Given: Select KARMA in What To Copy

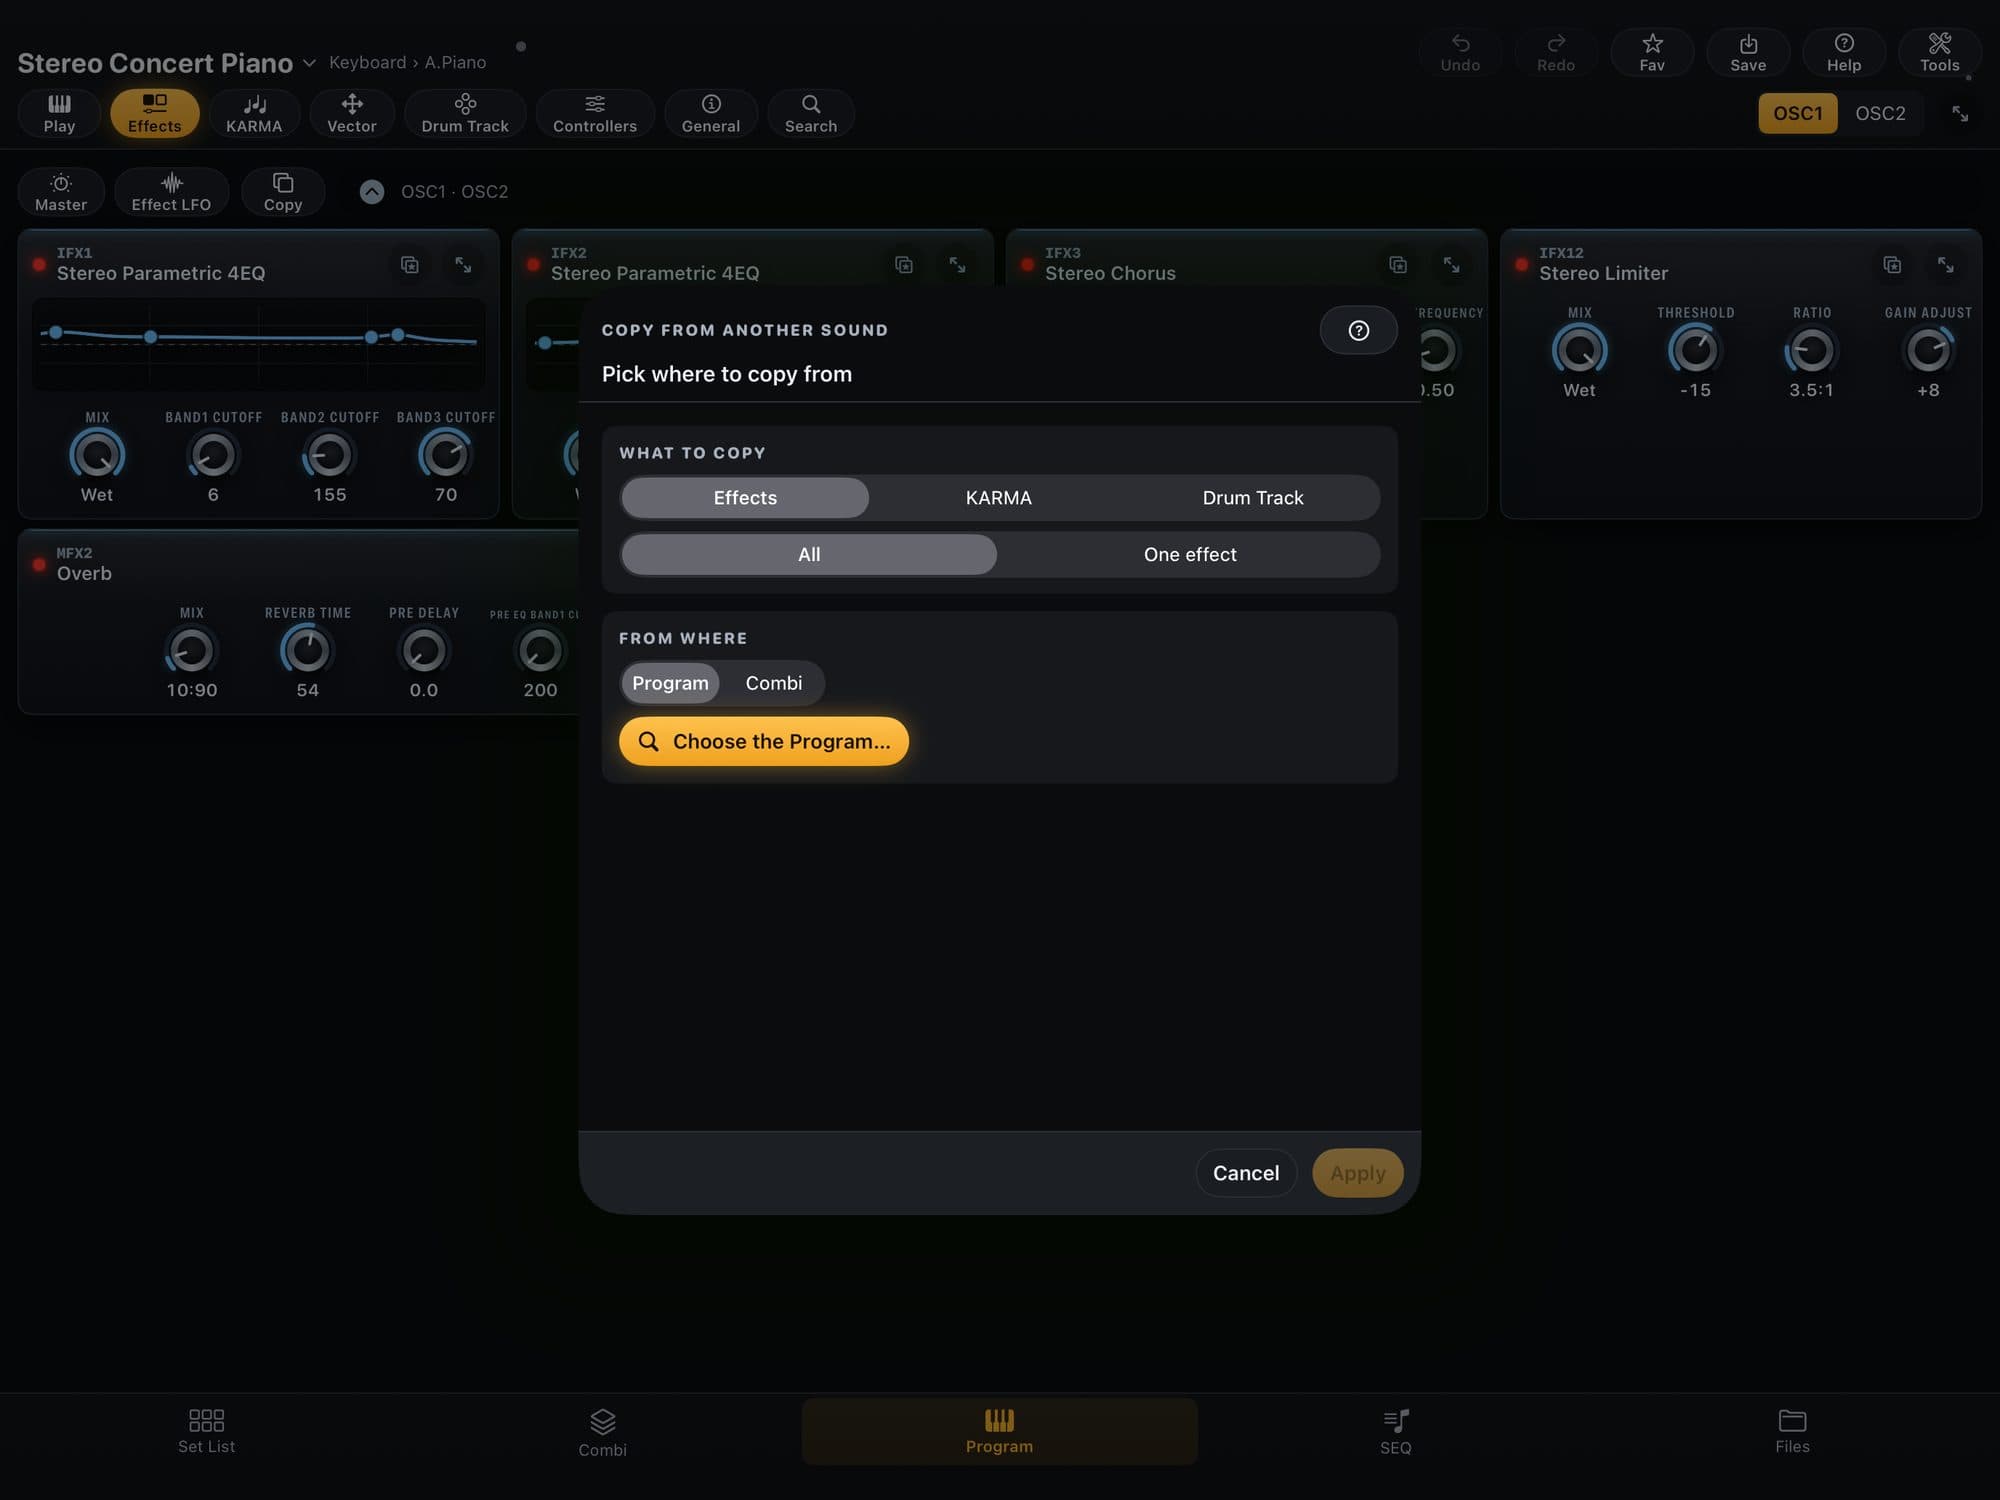Looking at the screenshot, I should [998, 498].
